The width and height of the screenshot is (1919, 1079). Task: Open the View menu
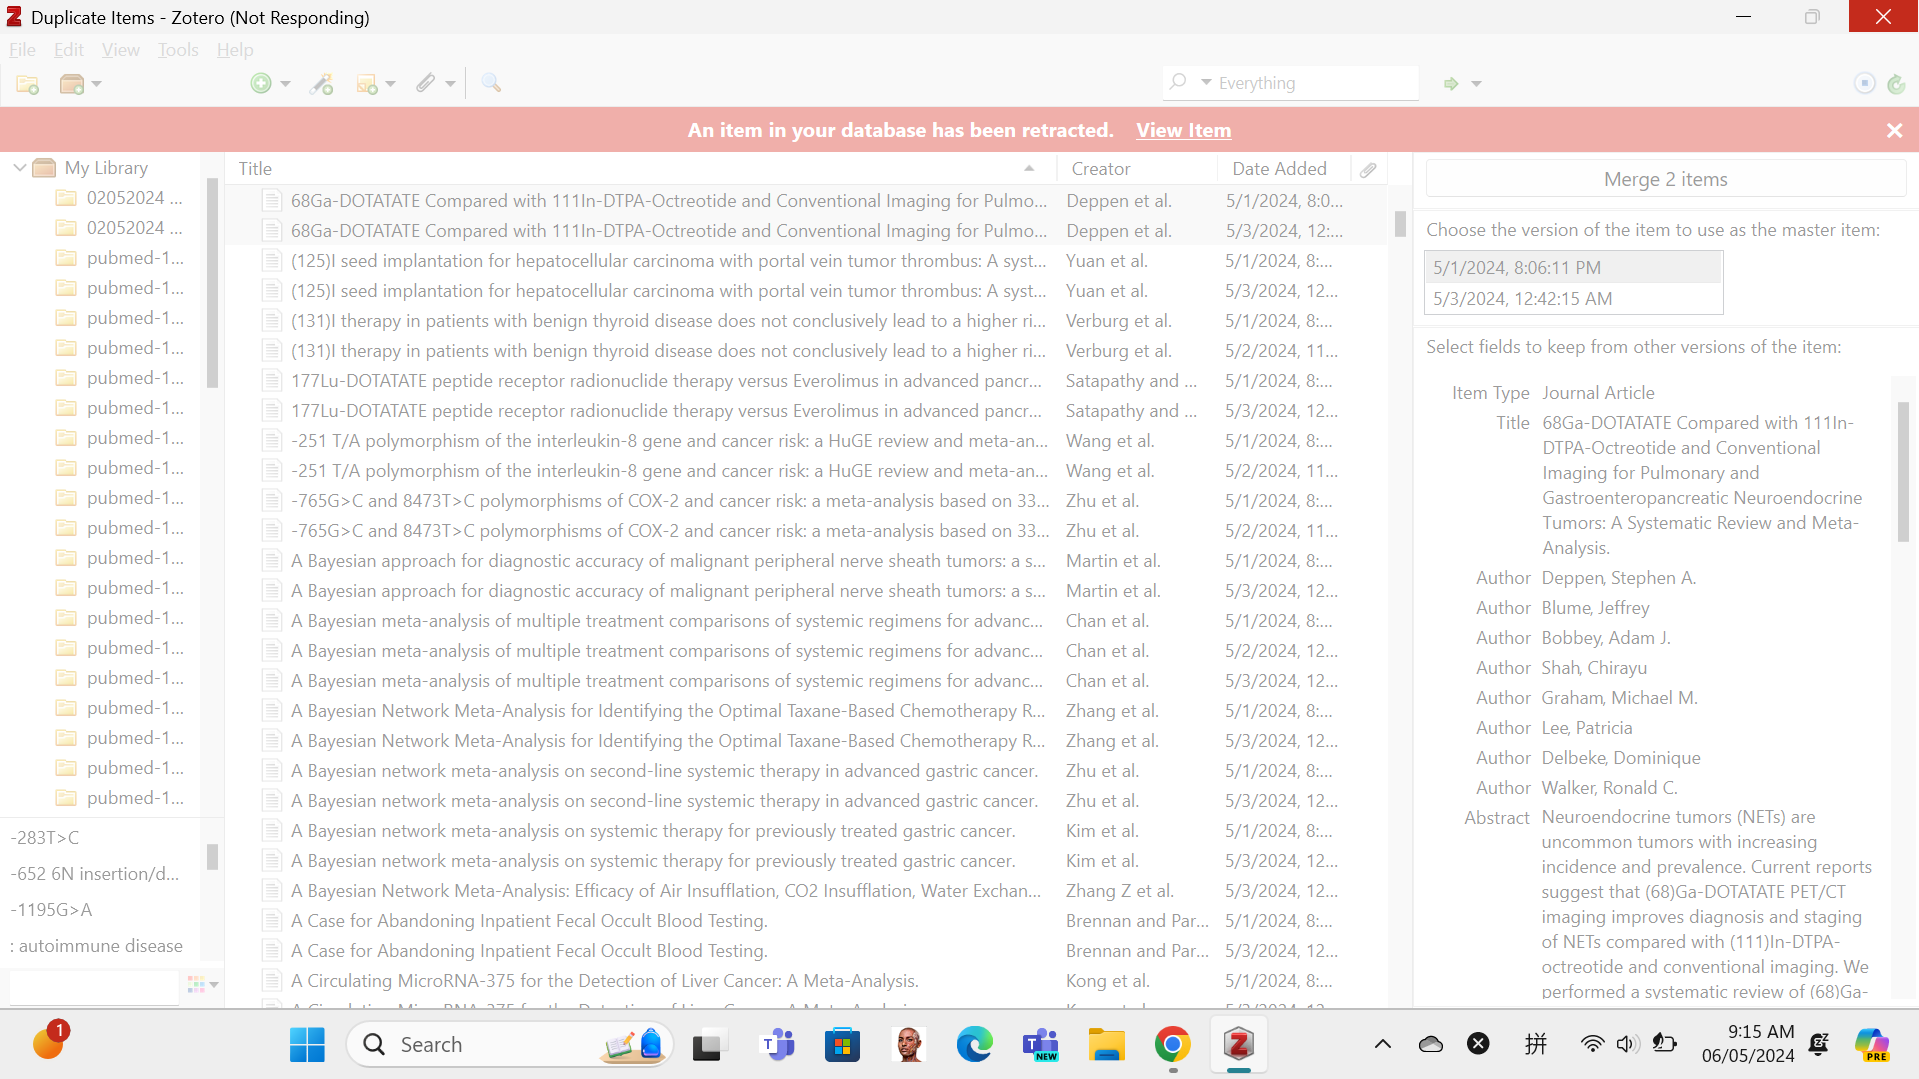coord(120,50)
